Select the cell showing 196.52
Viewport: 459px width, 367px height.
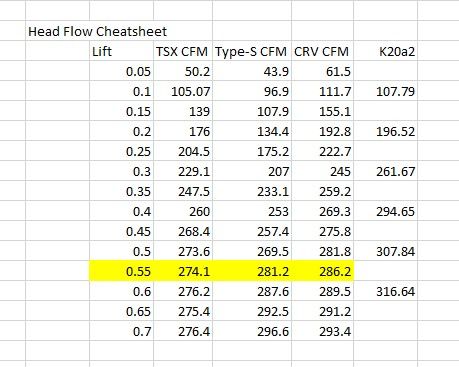coord(385,131)
